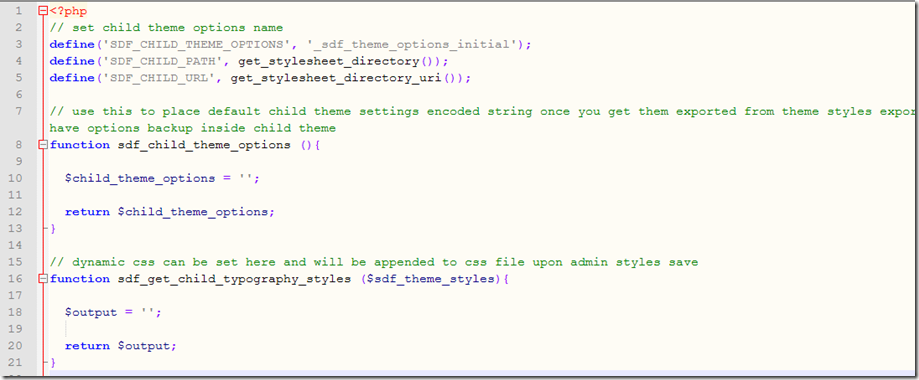Click the return keyword on line 12
The width and height of the screenshot is (919, 380).
[87, 212]
